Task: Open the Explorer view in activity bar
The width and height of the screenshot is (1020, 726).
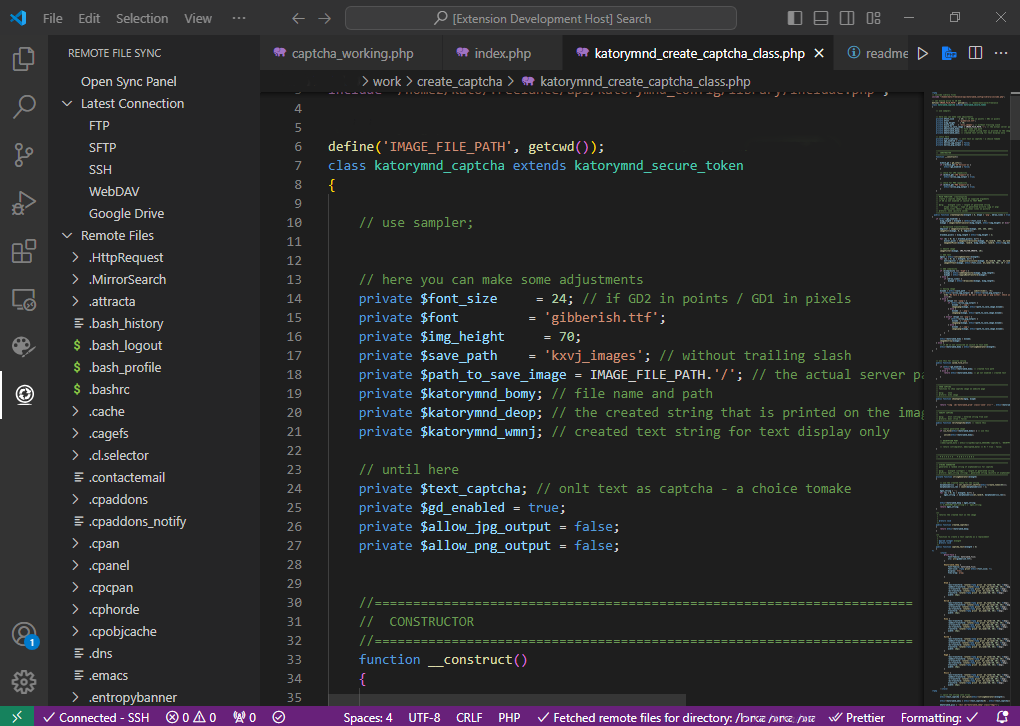Action: point(24,59)
